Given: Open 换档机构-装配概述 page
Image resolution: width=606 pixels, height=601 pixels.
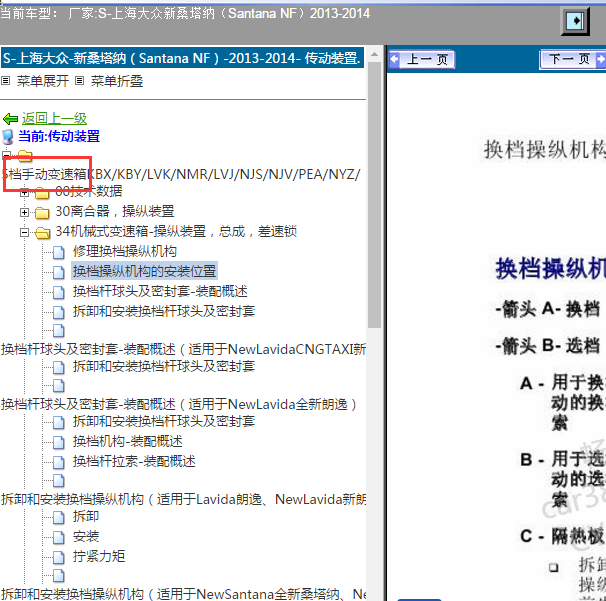Looking at the screenshot, I should (x=128, y=441).
